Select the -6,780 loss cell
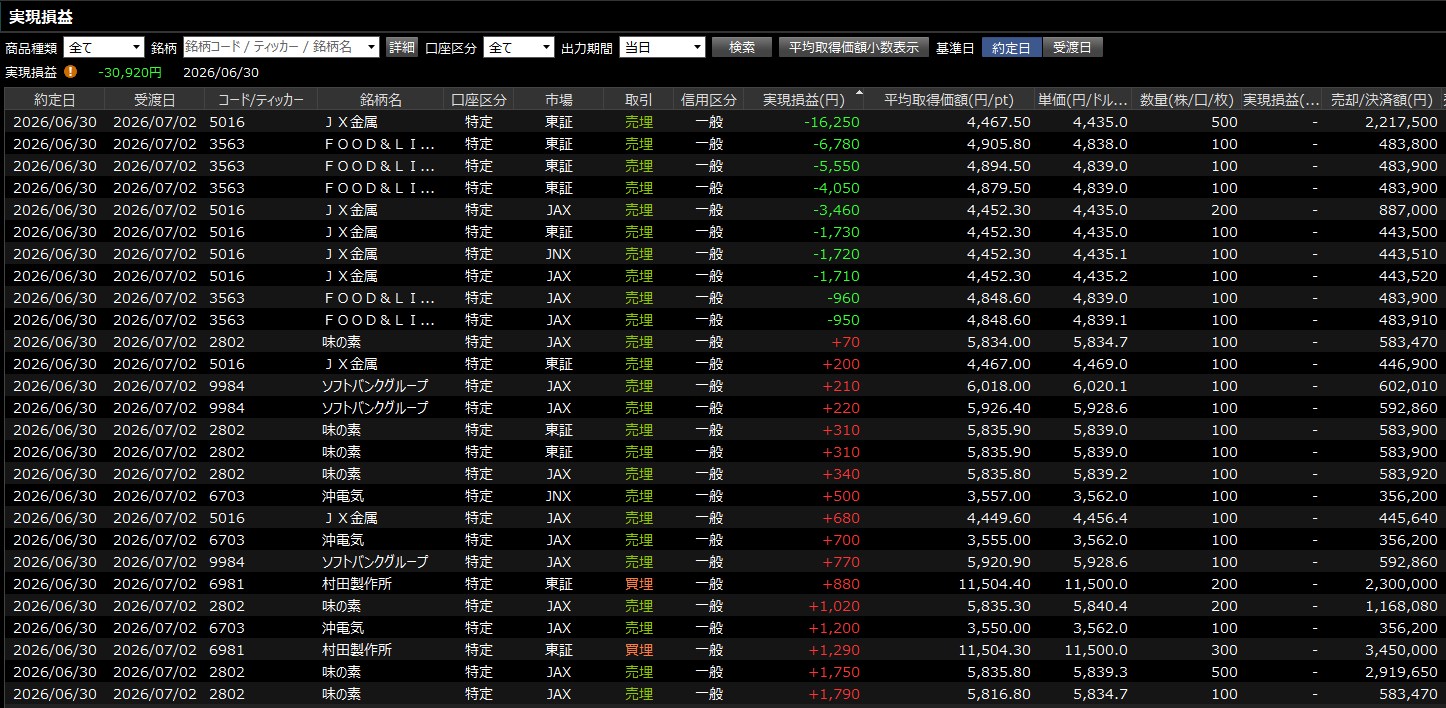The width and height of the screenshot is (1446, 708). [x=835, y=144]
